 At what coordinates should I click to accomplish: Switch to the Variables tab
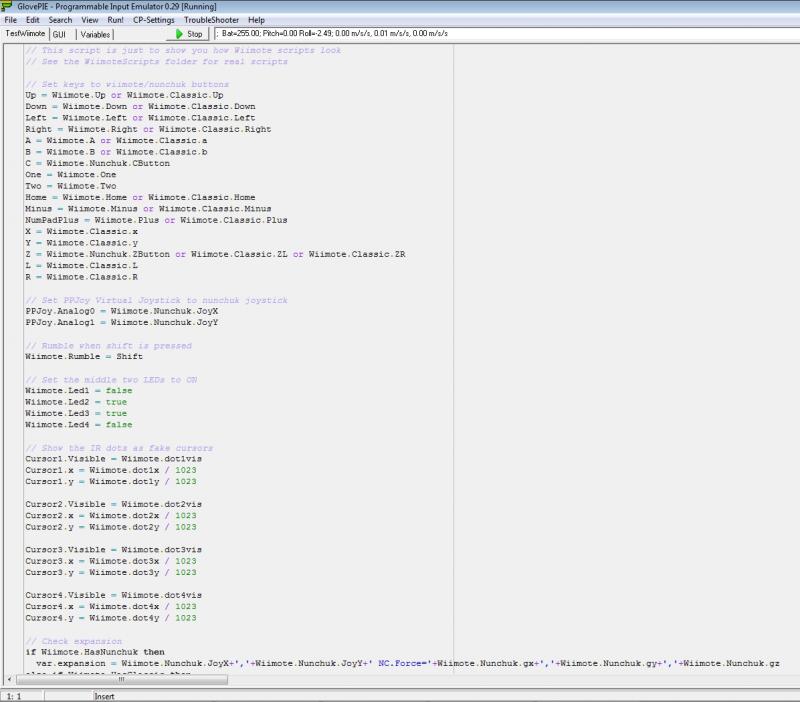click(x=96, y=34)
